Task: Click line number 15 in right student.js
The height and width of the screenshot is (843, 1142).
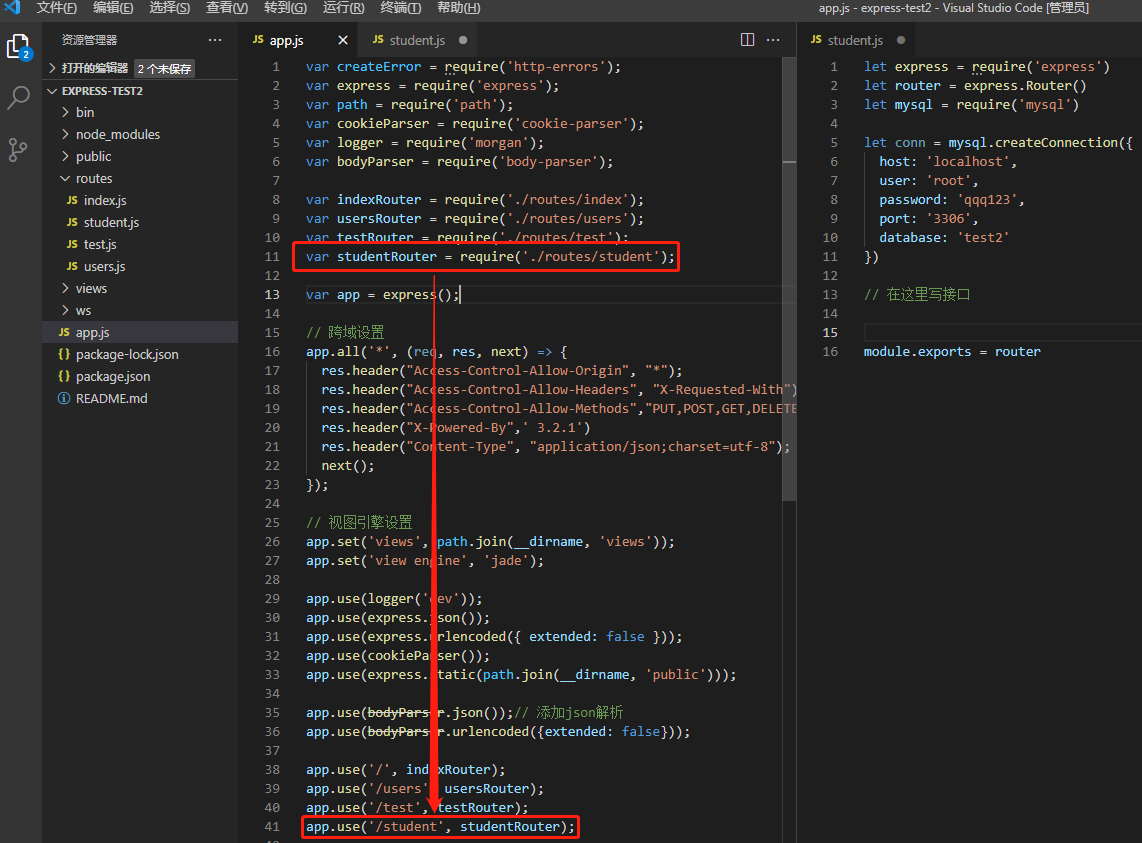Action: pos(830,332)
